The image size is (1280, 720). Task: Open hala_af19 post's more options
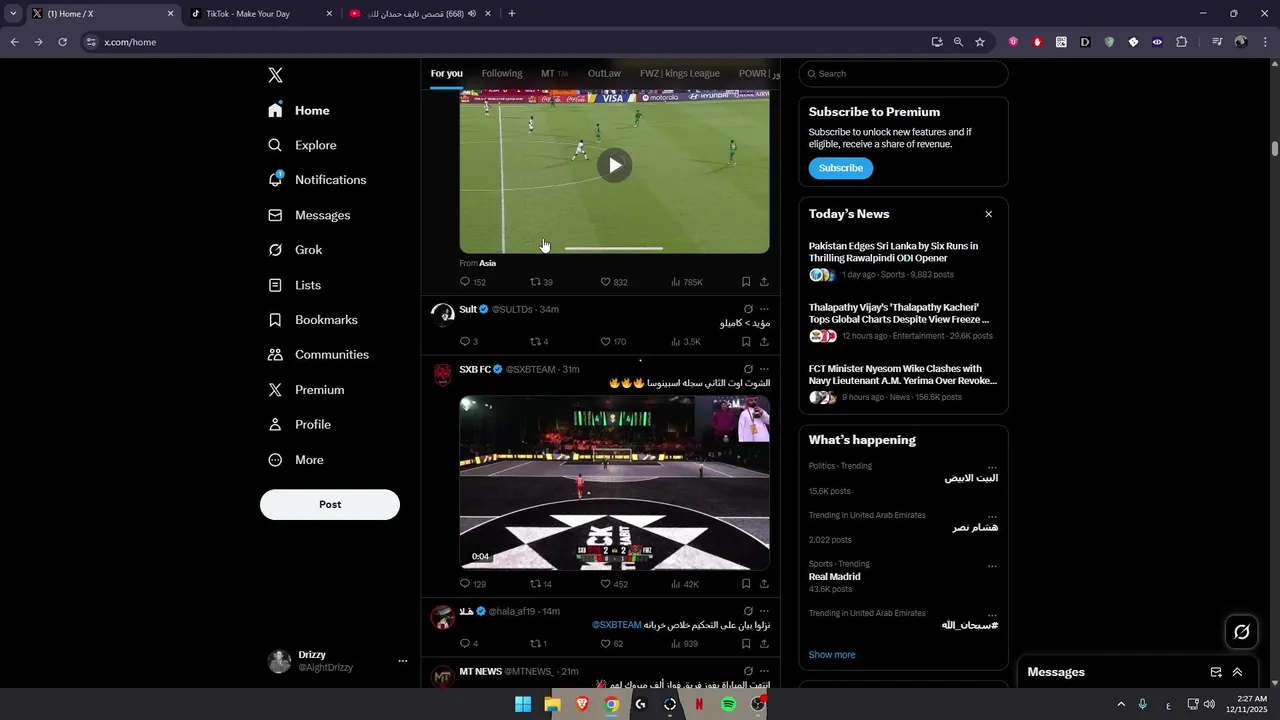tap(764, 611)
